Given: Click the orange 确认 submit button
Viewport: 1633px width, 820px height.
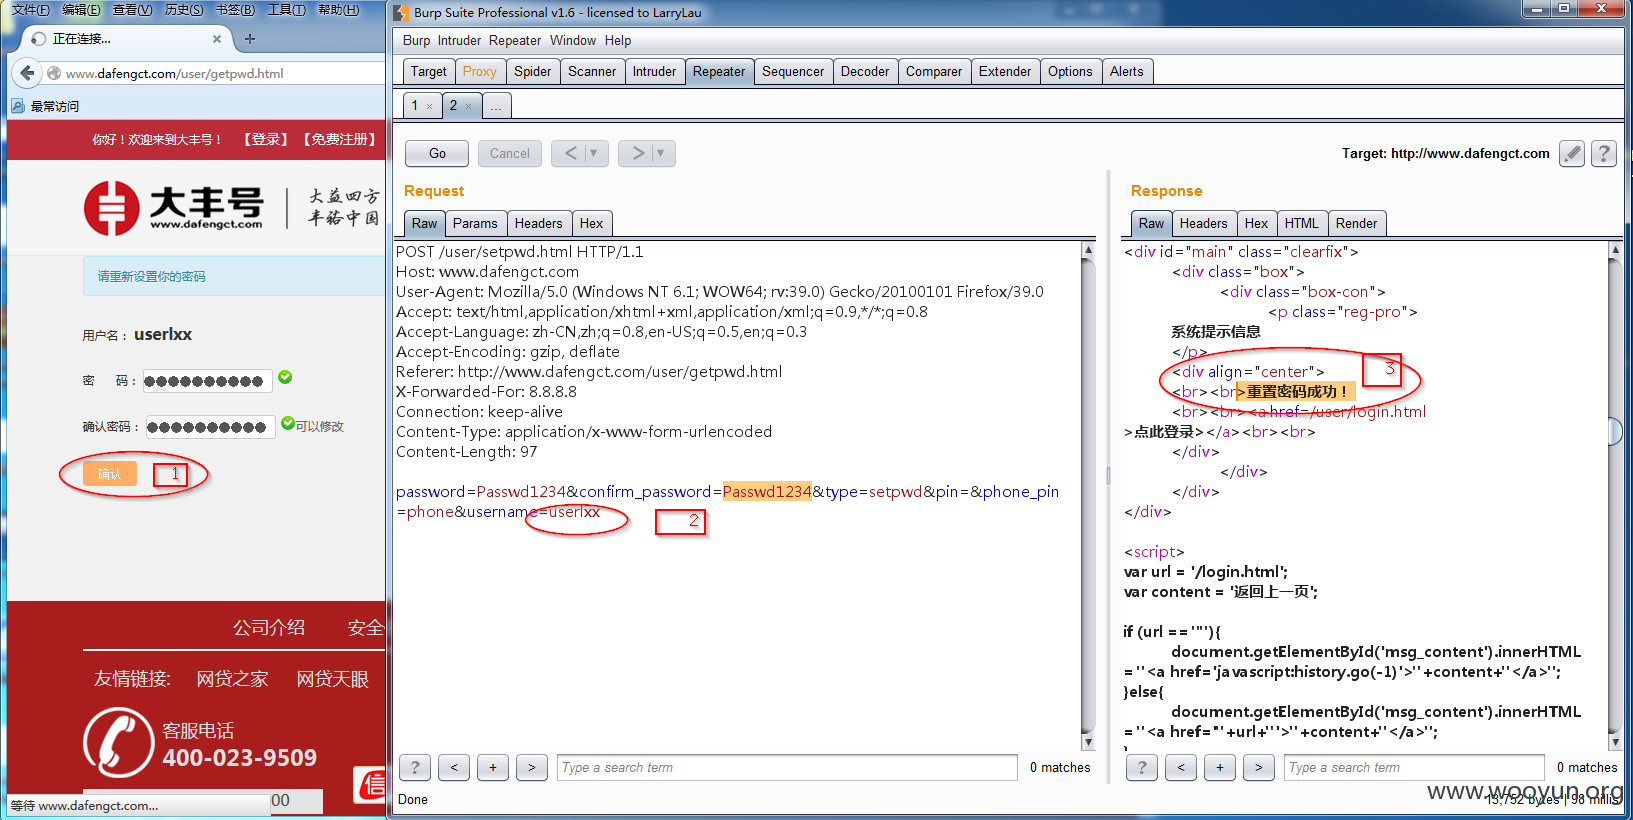Looking at the screenshot, I should click(x=110, y=474).
